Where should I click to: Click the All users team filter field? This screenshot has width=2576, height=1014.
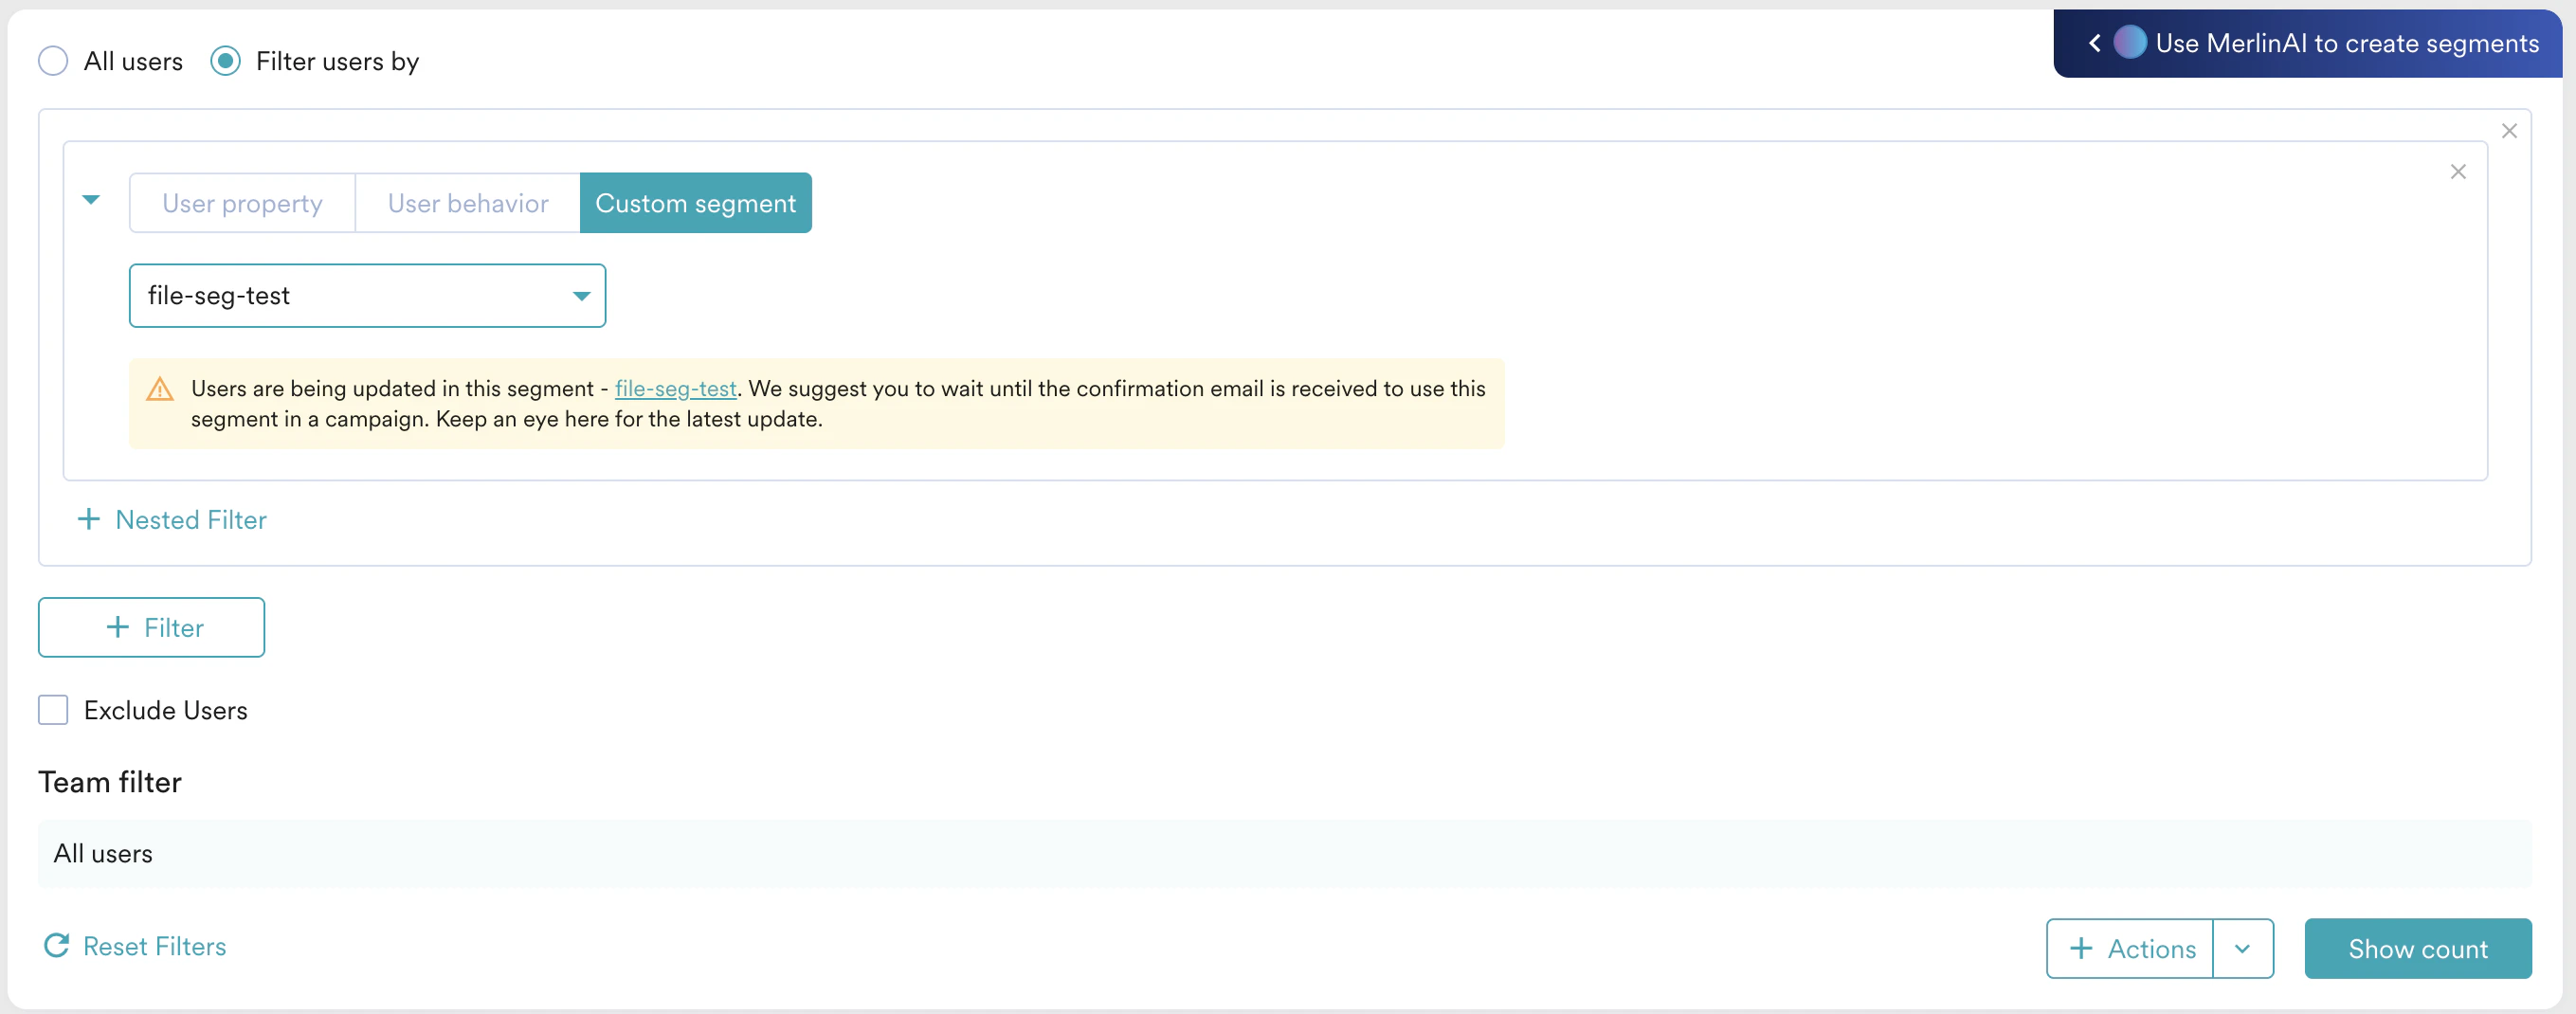tap(103, 853)
